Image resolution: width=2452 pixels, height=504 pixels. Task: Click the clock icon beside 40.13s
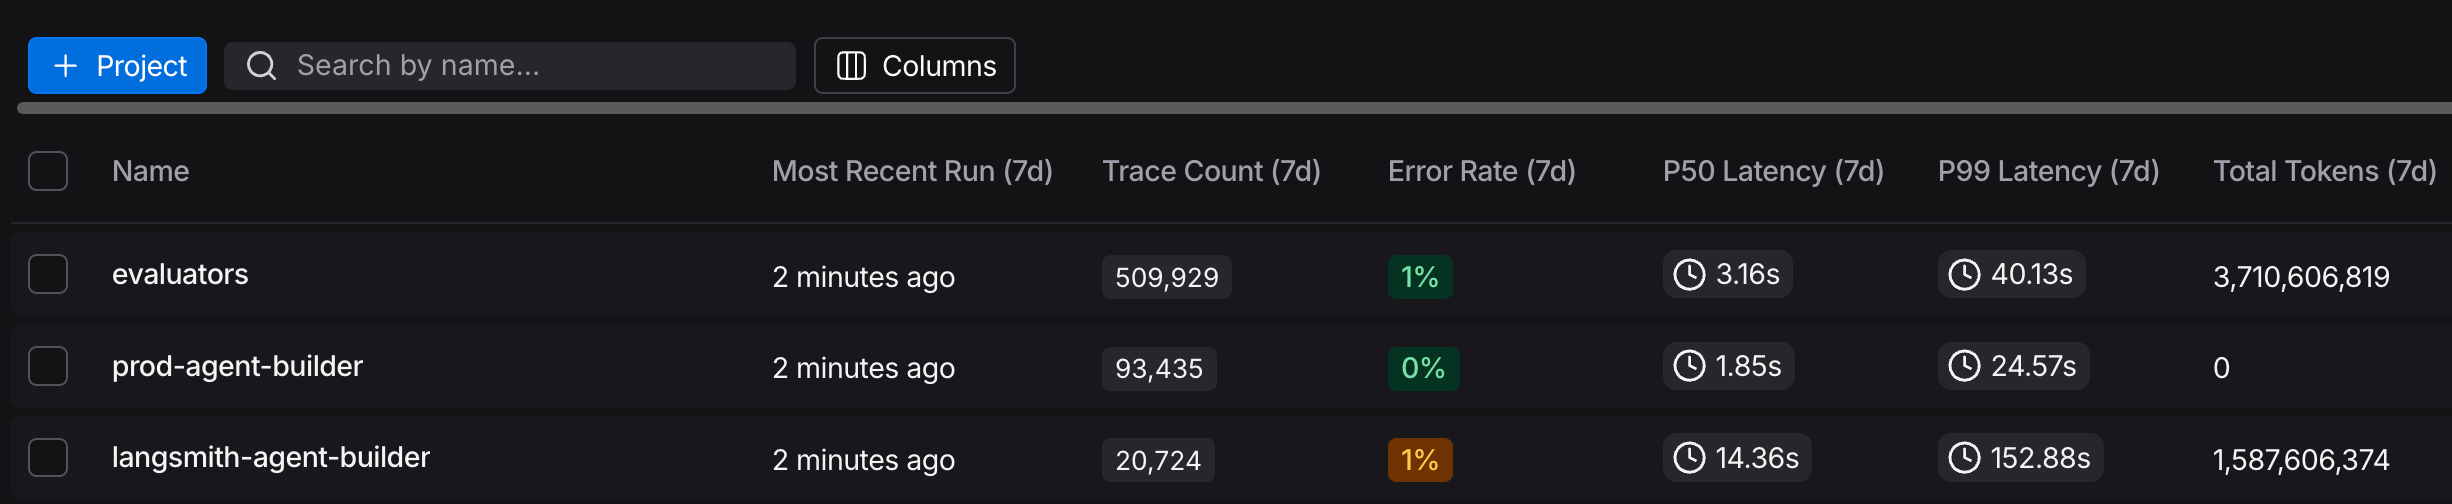[1964, 274]
